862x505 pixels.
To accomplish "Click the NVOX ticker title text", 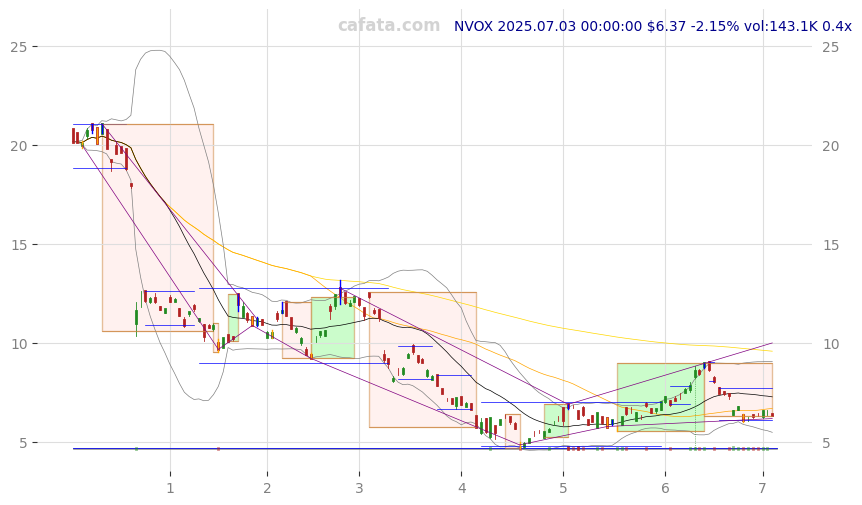I will point(653,26).
